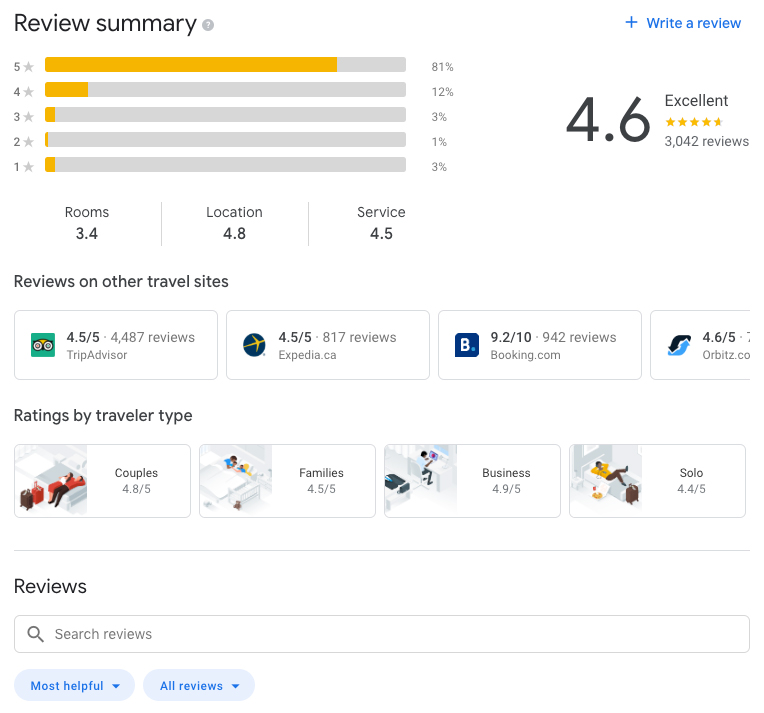Image resolution: width=764 pixels, height=713 pixels.
Task: Pick the Solo traveler rating card
Action: tap(657, 481)
